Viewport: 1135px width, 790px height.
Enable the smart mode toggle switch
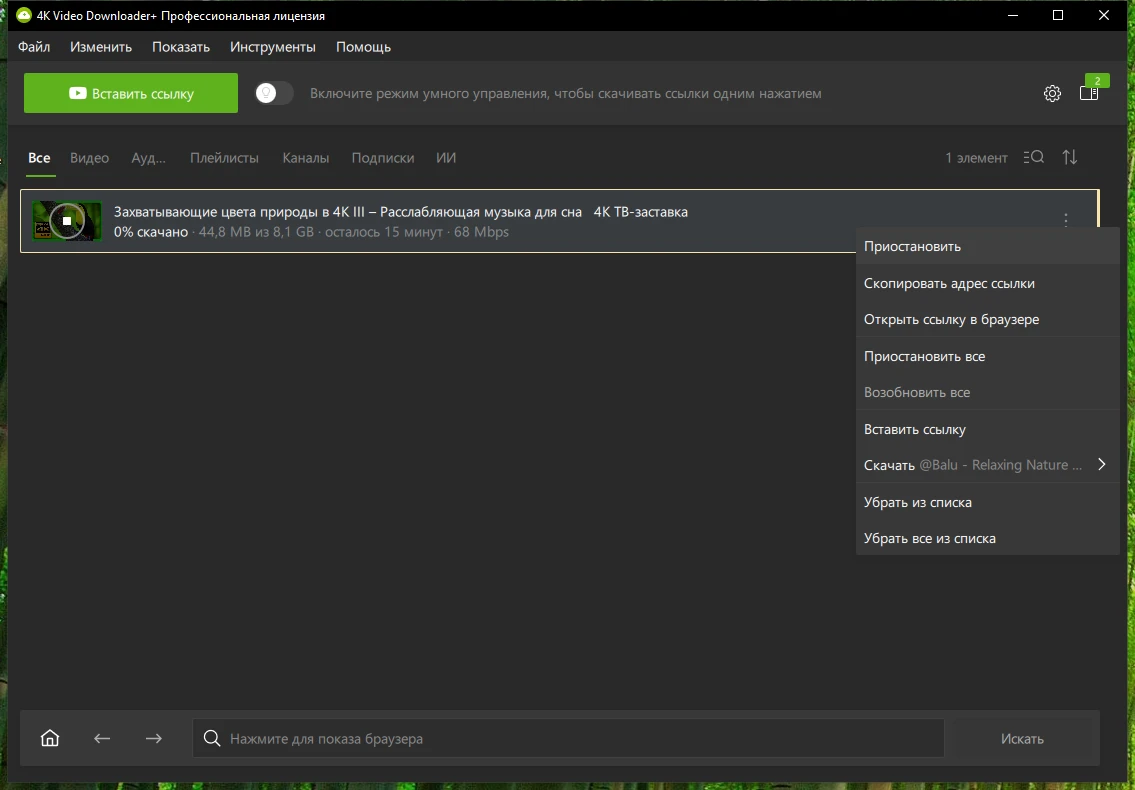point(274,93)
